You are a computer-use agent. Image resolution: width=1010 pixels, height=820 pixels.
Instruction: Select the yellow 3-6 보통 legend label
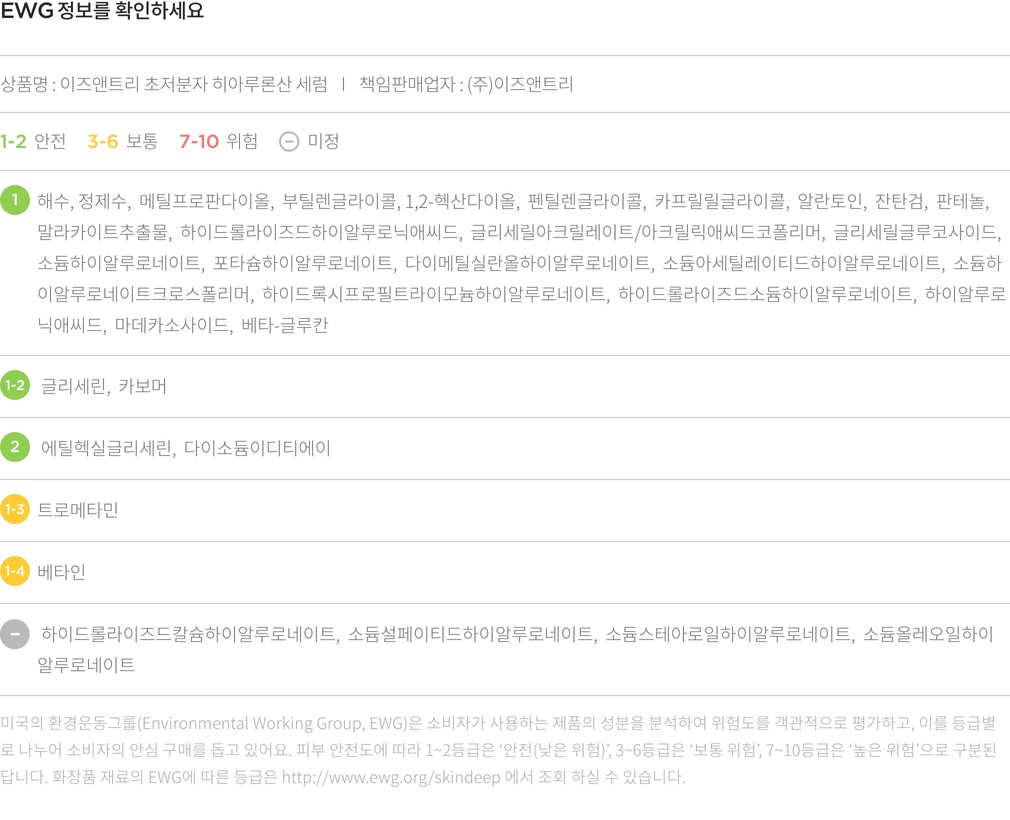122,142
